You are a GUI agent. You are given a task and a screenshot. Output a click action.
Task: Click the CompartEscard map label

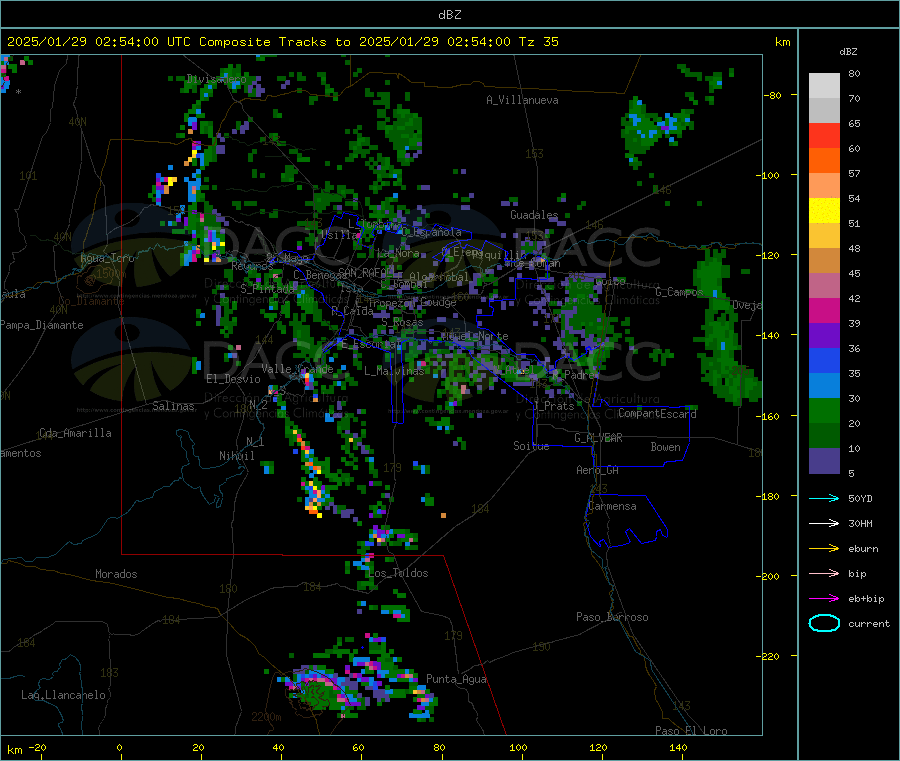[x=657, y=413]
